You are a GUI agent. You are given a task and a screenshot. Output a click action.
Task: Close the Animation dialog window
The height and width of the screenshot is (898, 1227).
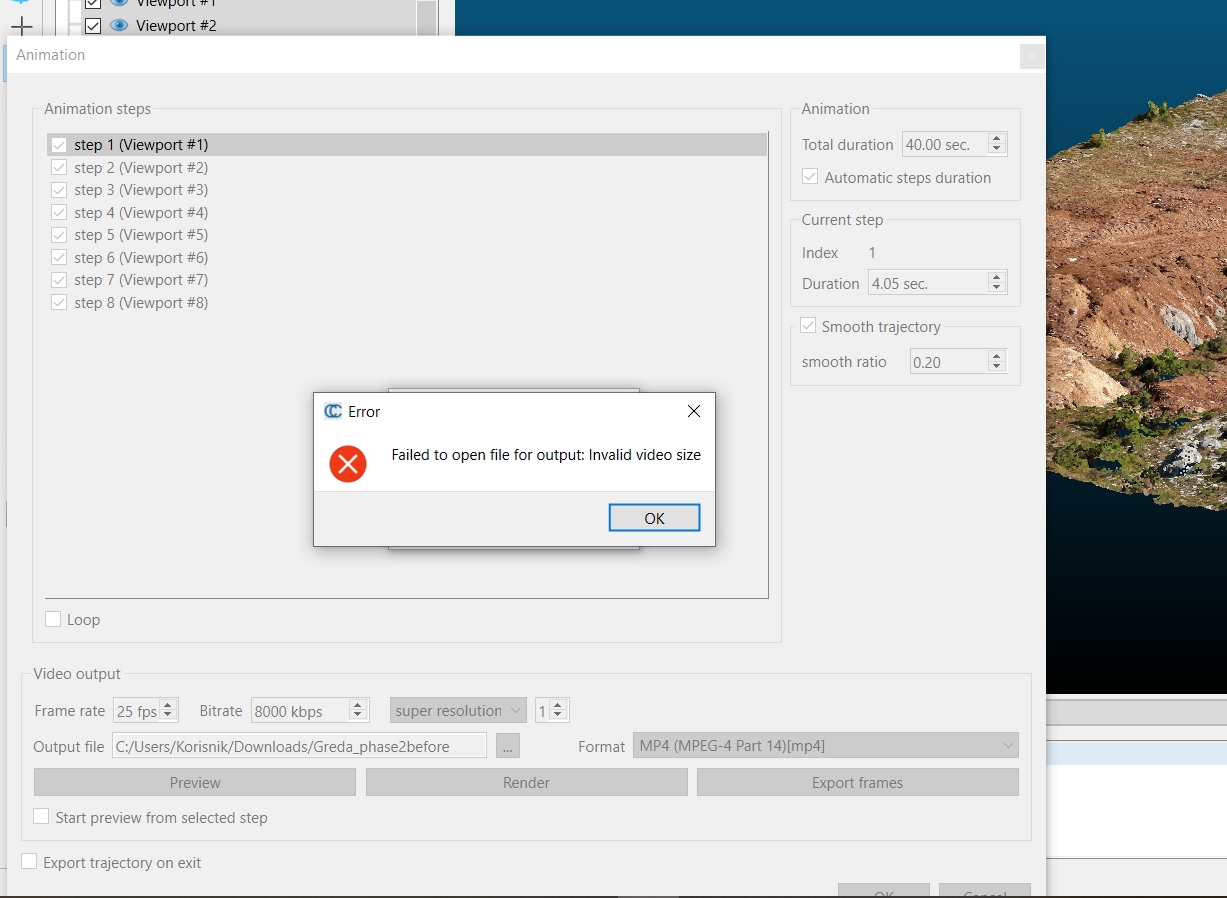click(x=1032, y=56)
